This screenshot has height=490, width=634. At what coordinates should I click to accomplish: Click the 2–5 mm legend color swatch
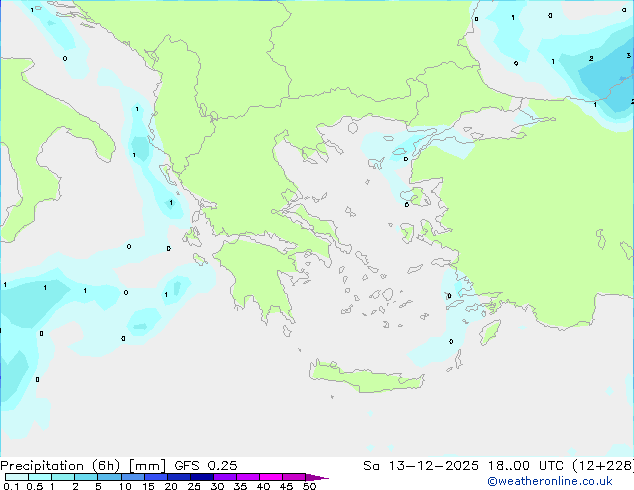click(x=86, y=477)
